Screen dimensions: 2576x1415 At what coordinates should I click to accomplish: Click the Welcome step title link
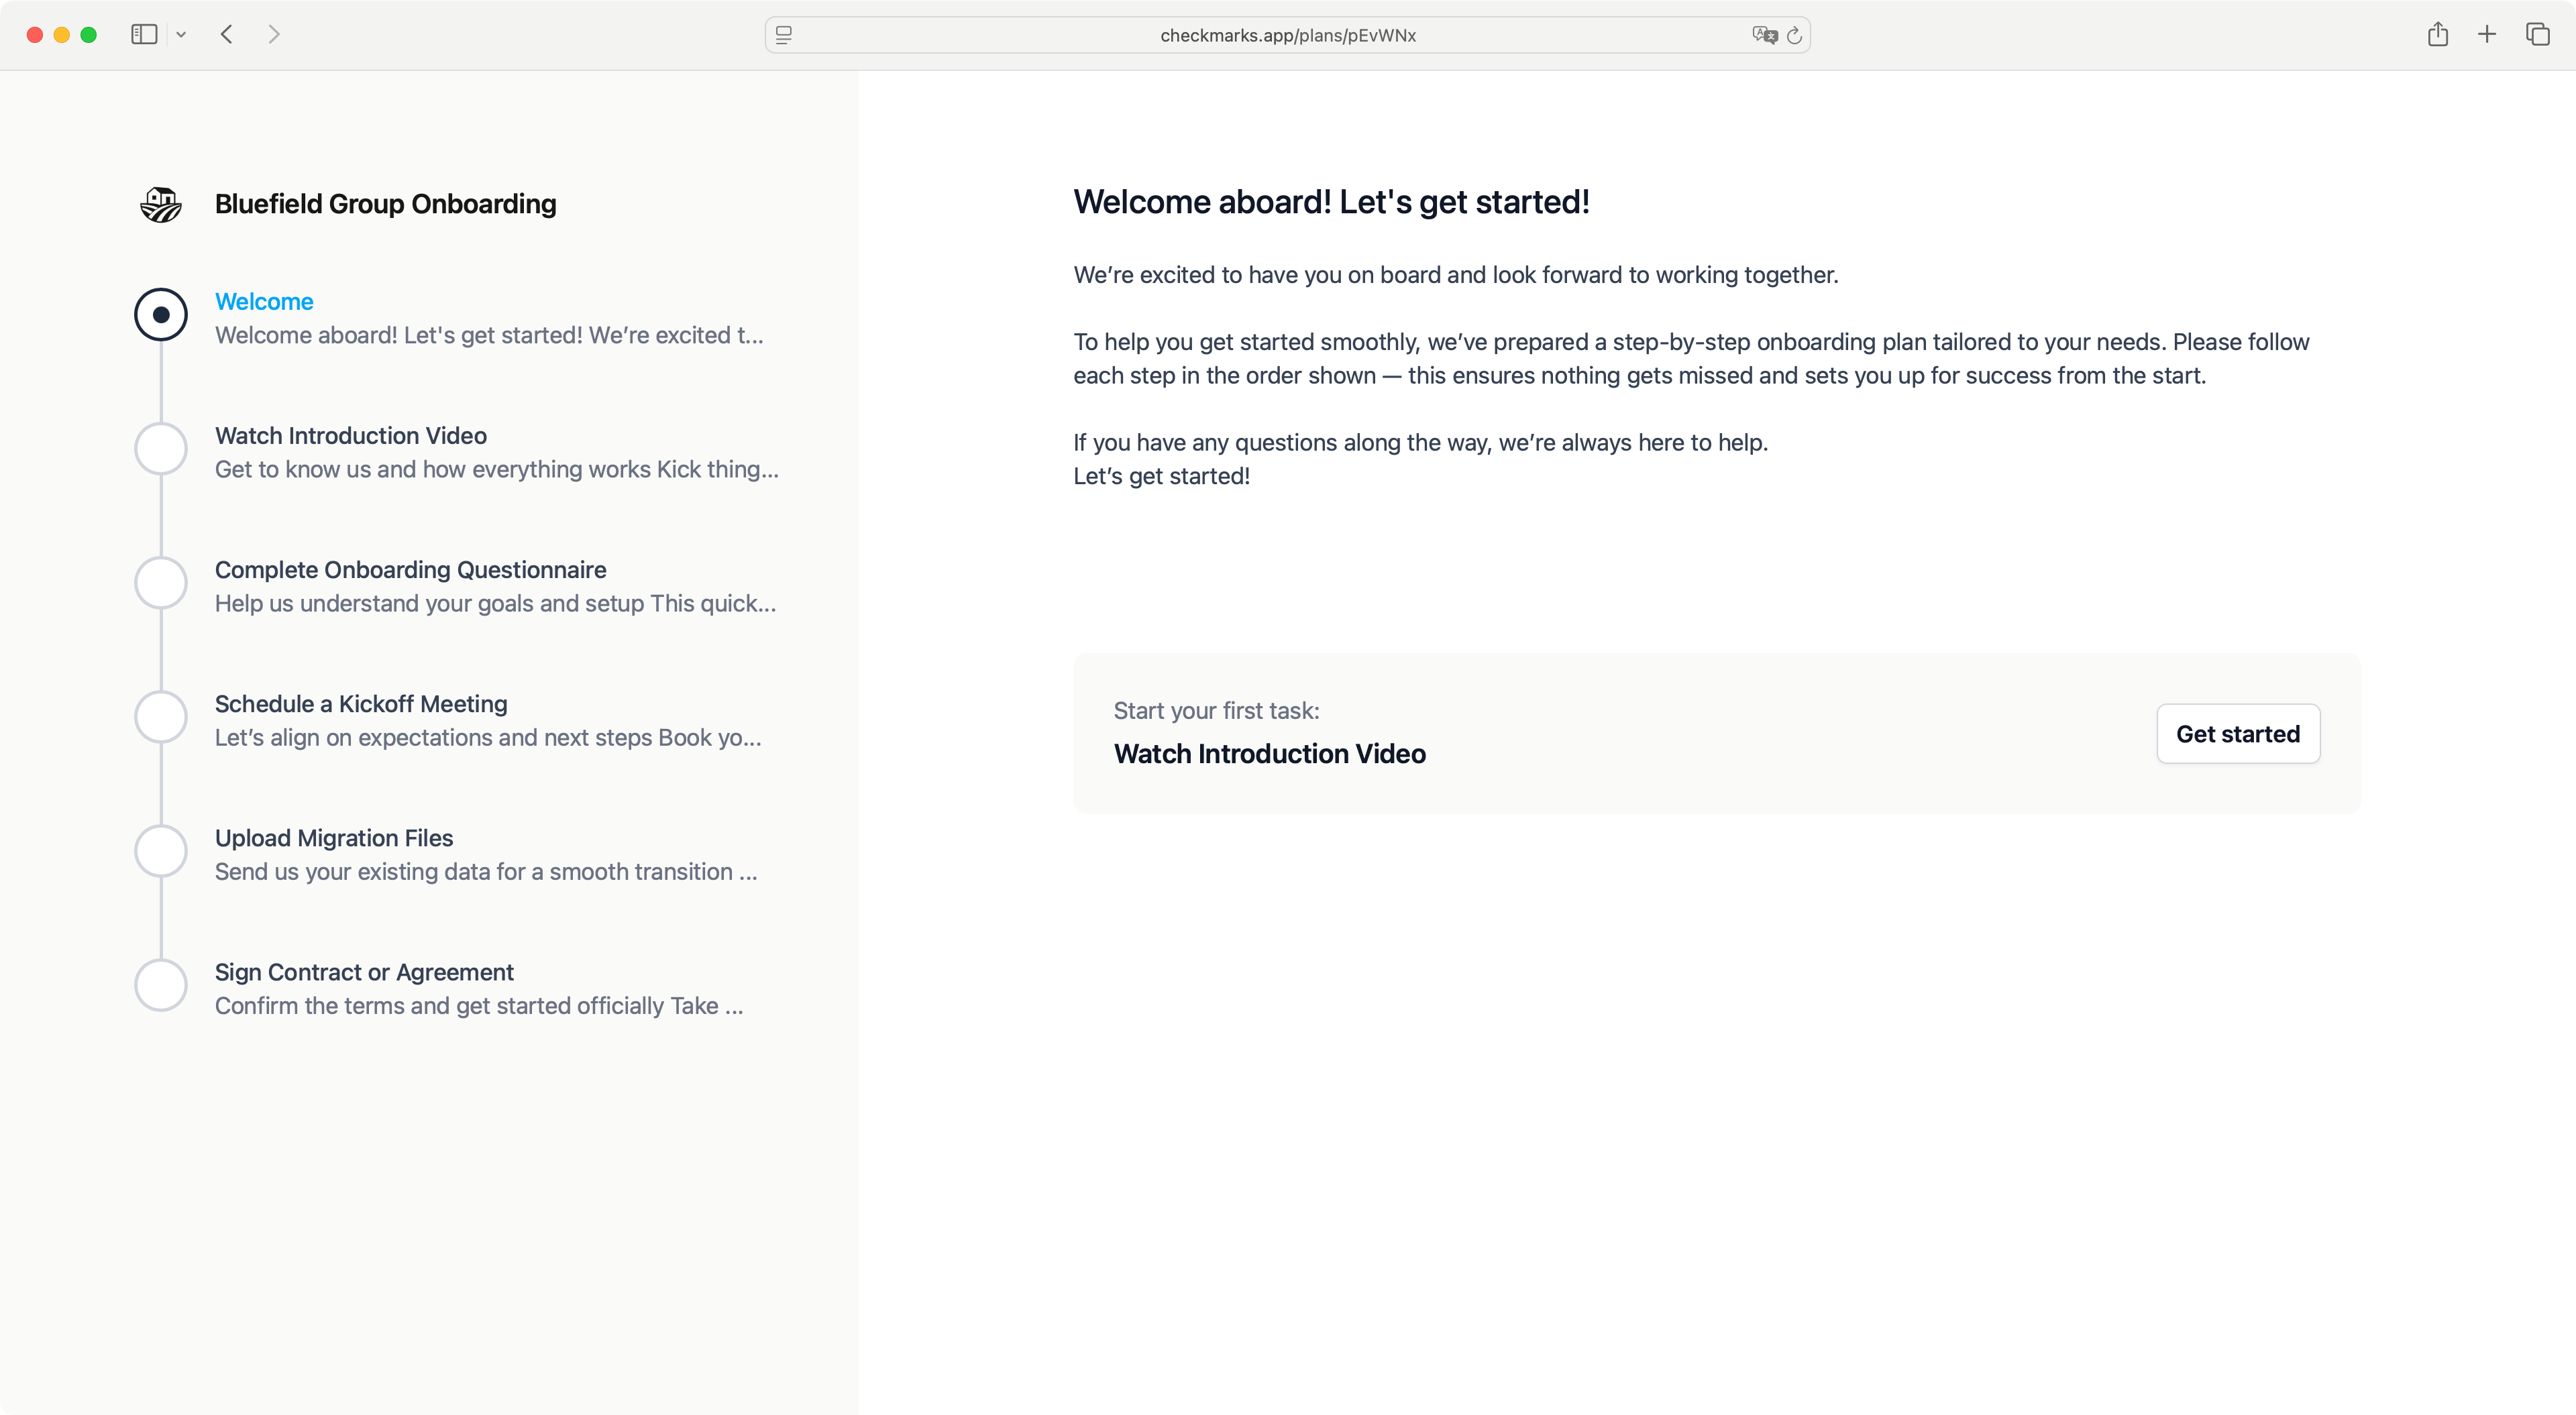[x=264, y=302]
